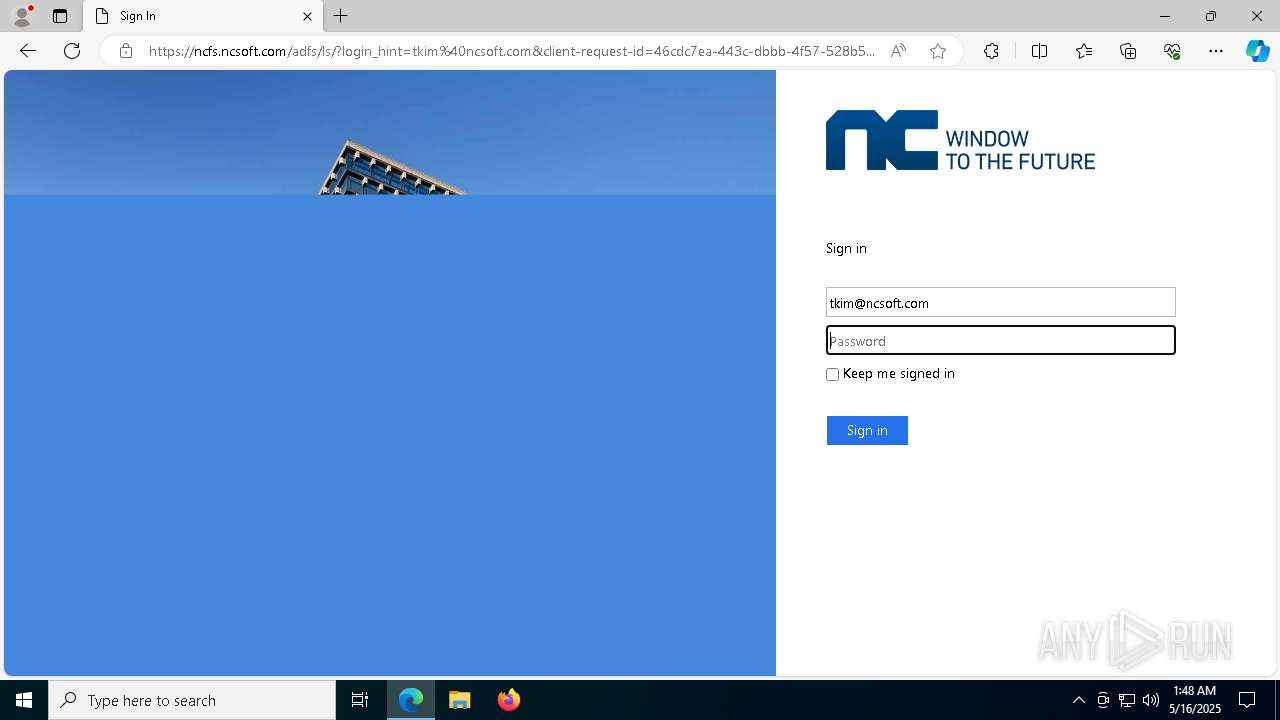1280x720 pixels.
Task: Toggle Split screen view
Action: click(1039, 51)
